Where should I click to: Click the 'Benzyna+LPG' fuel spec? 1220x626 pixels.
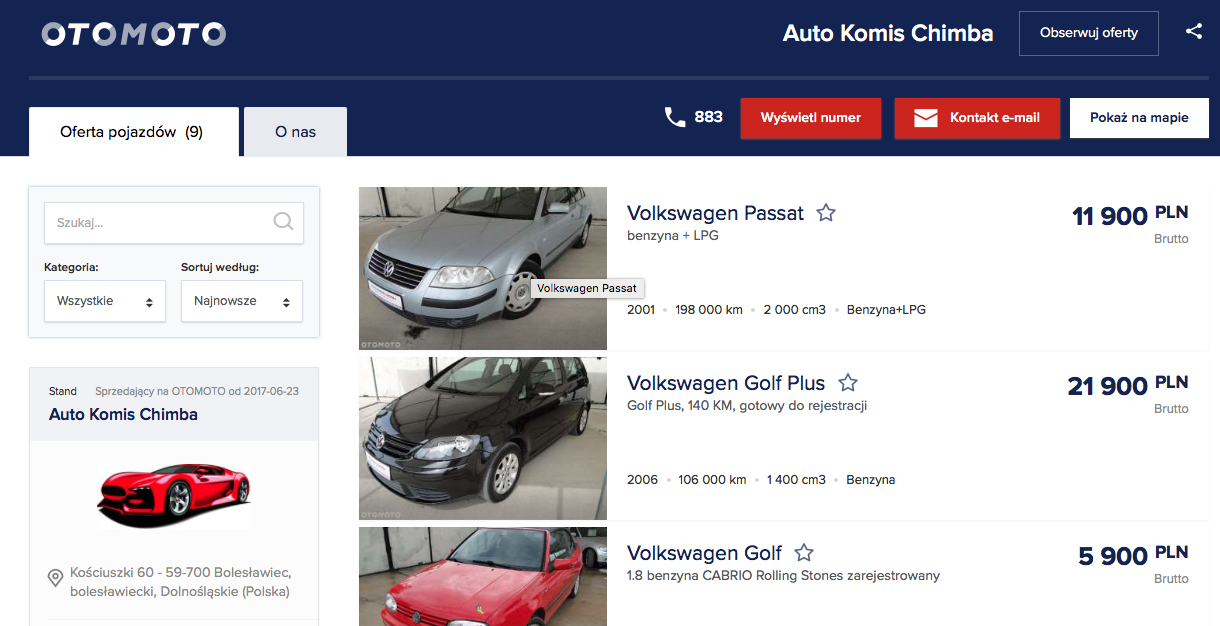[886, 310]
